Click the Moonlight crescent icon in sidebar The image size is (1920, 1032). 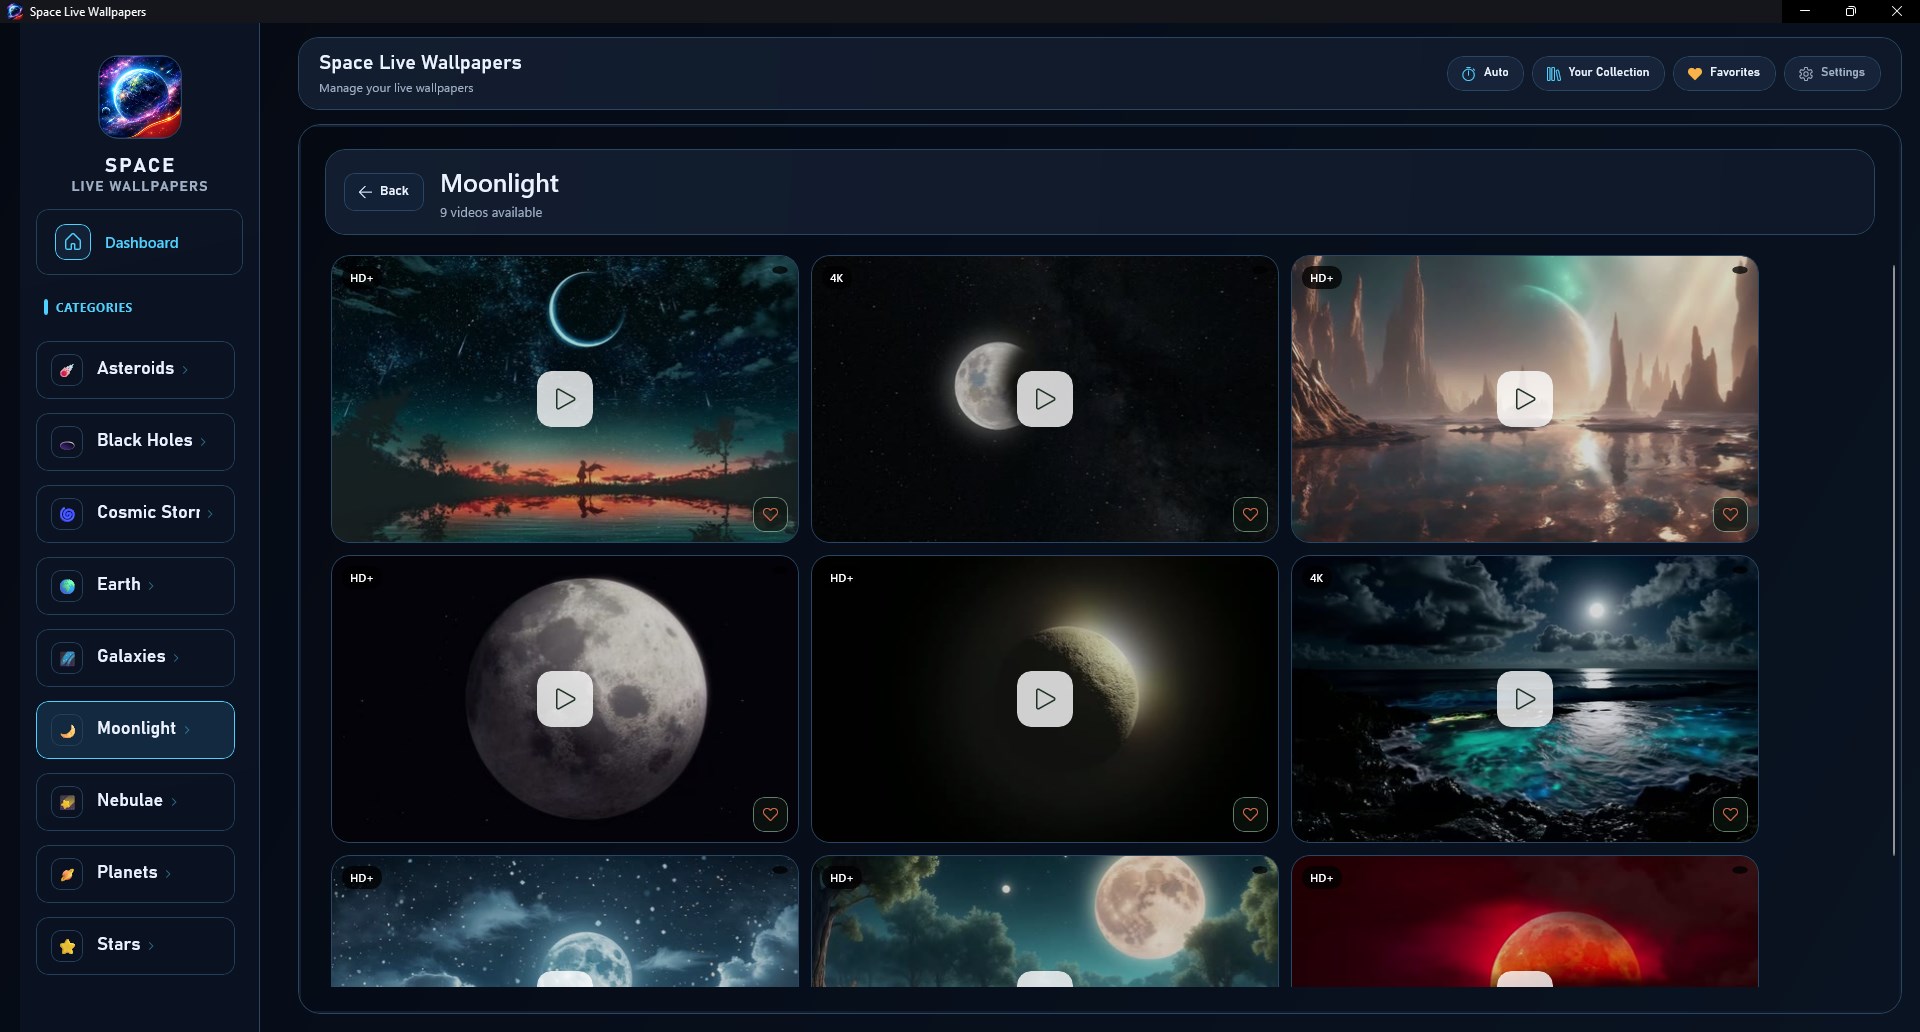(67, 730)
